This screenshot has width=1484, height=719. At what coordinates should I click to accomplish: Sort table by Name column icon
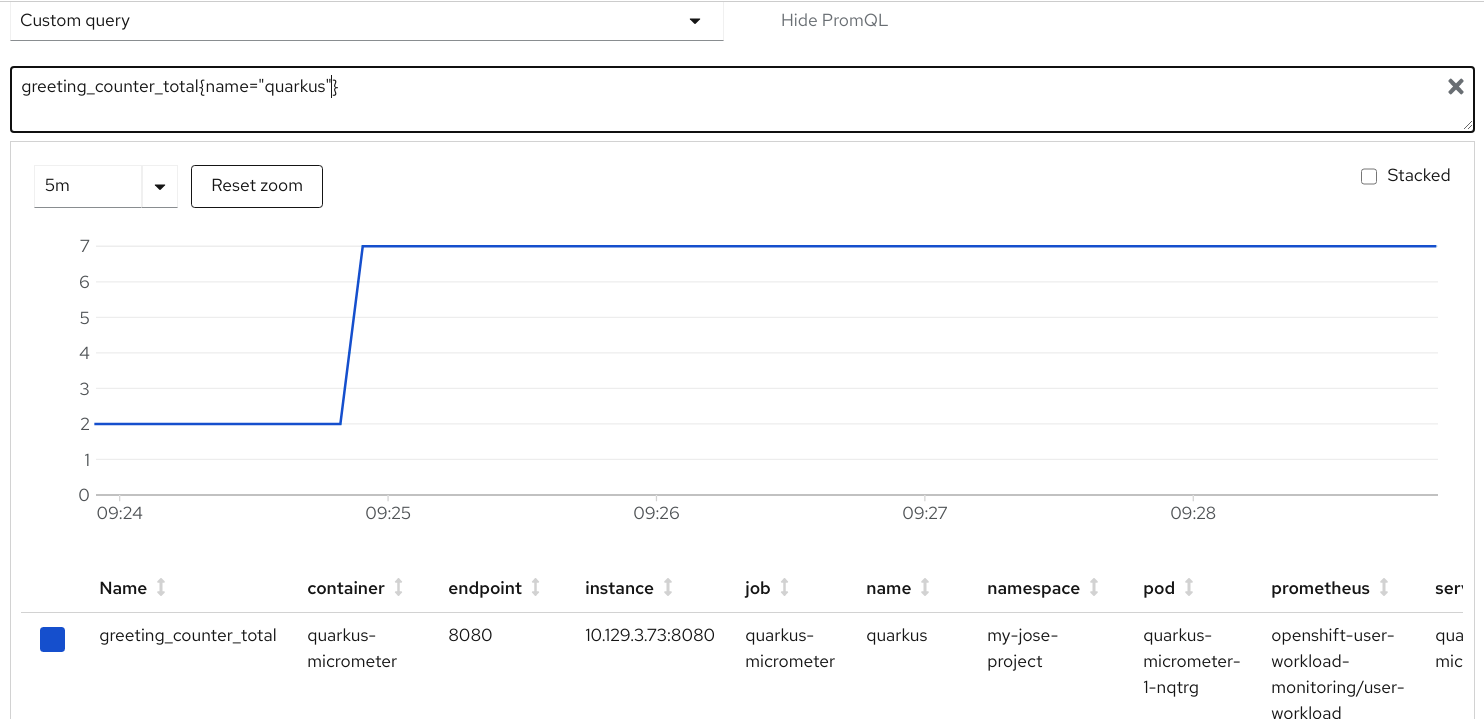tap(161, 588)
